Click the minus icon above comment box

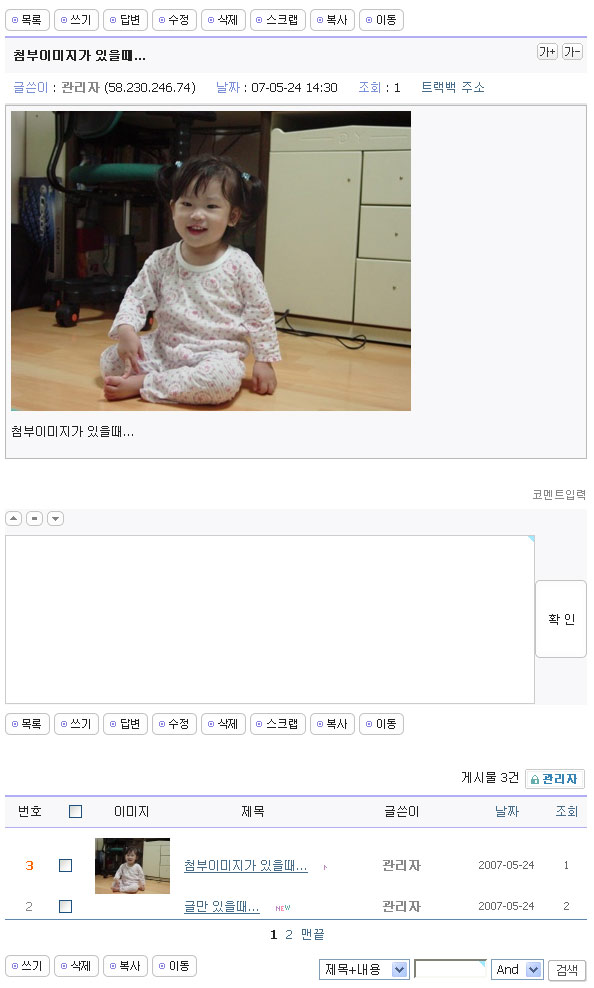pos(35,519)
